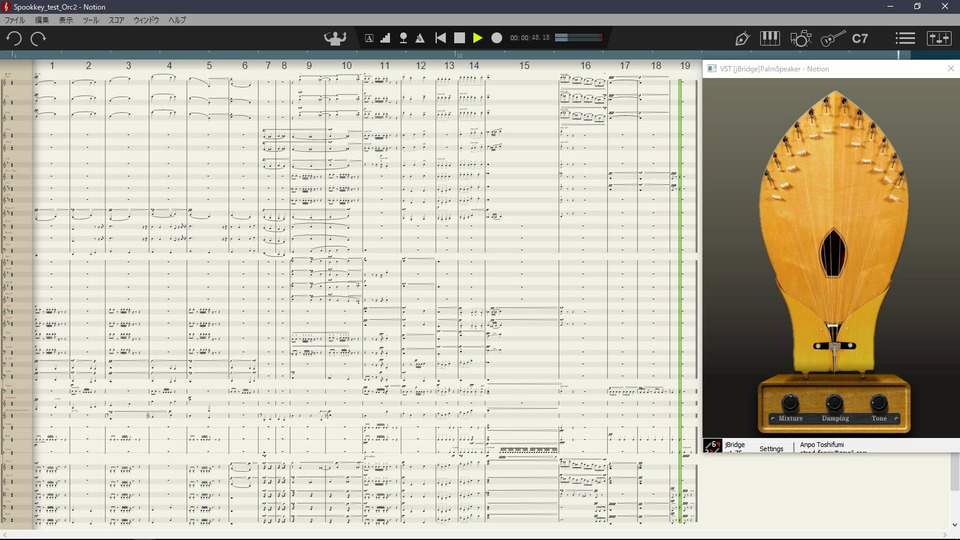The width and height of the screenshot is (960, 540).
Task: Select measure number 19 in the score
Action: [685, 66]
